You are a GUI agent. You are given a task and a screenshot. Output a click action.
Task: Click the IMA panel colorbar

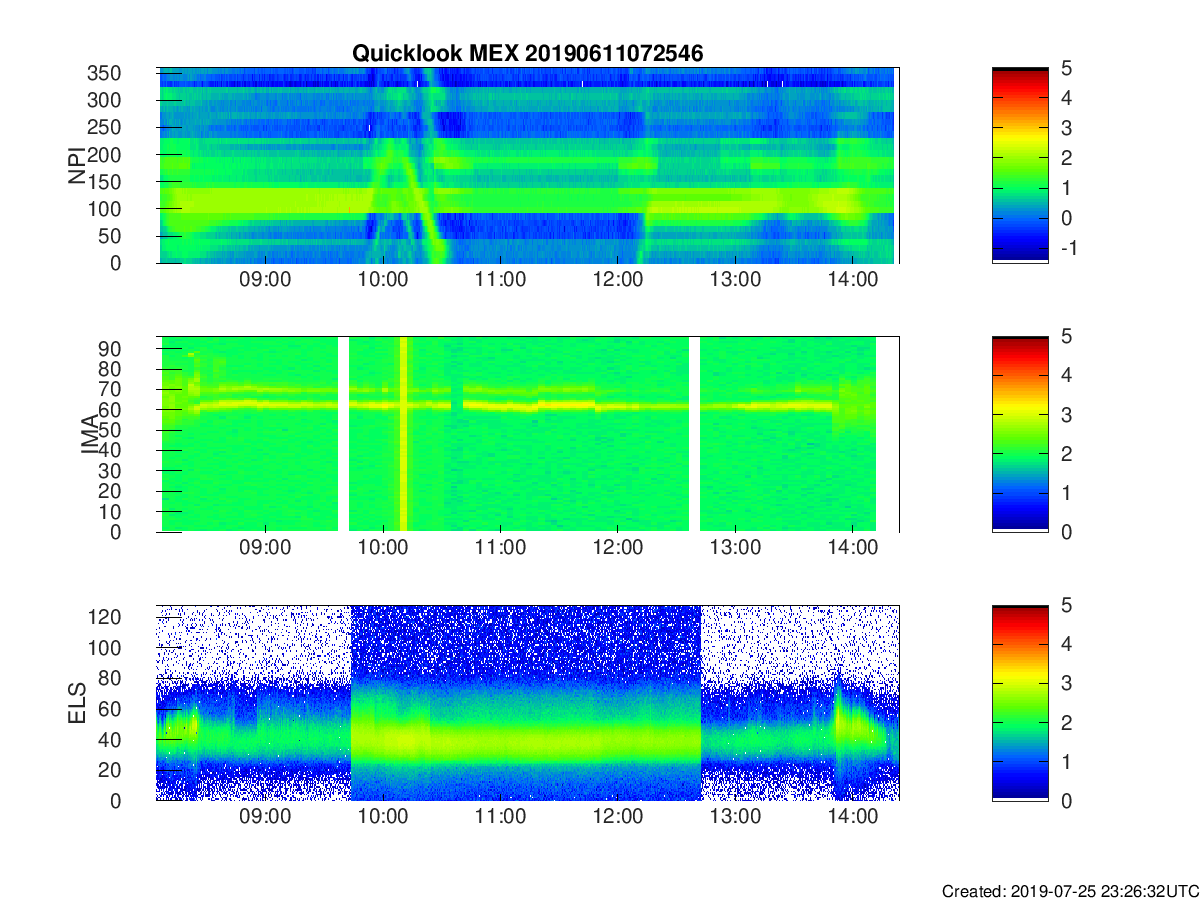(1020, 434)
